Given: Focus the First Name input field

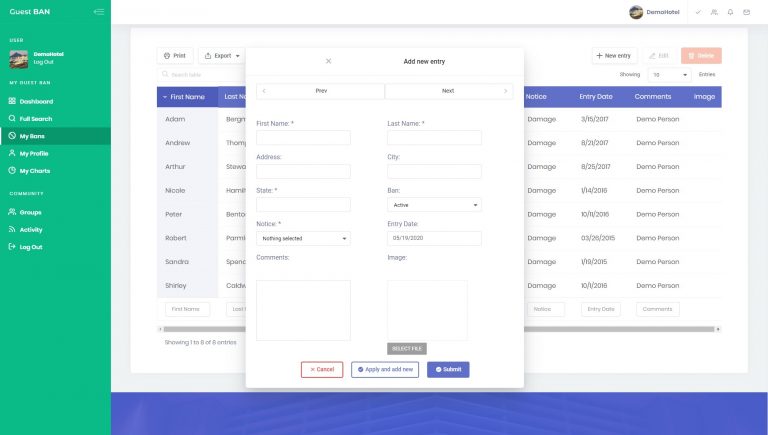Looking at the screenshot, I should 303,138.
